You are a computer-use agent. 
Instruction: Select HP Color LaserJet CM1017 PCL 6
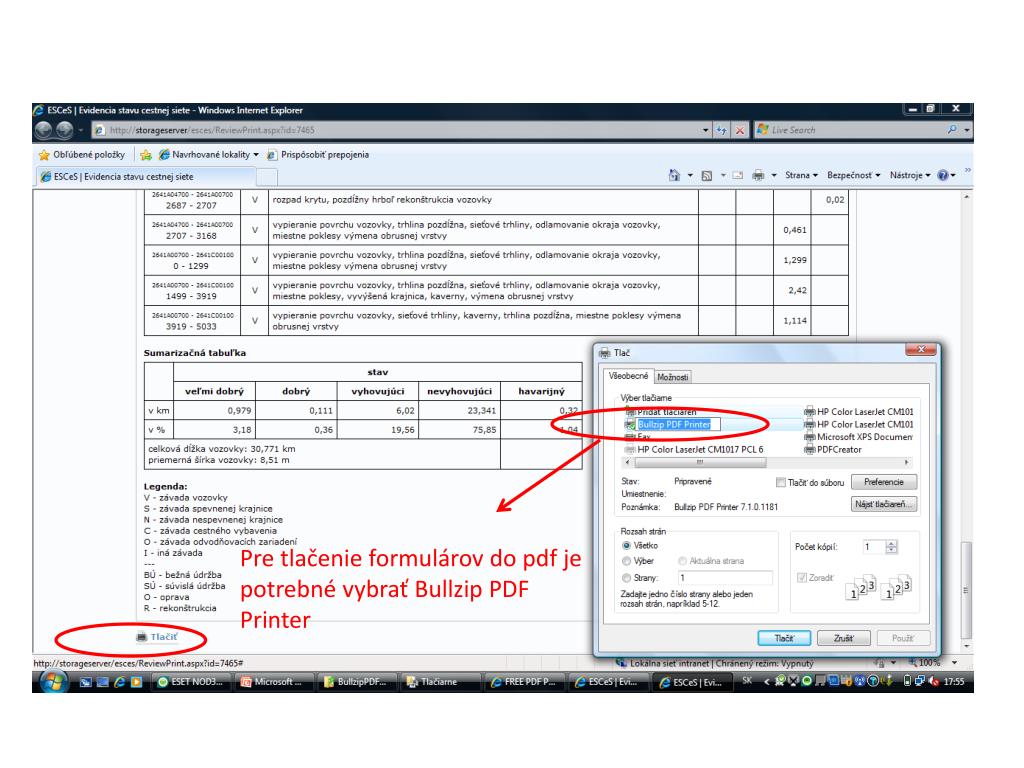click(694, 449)
